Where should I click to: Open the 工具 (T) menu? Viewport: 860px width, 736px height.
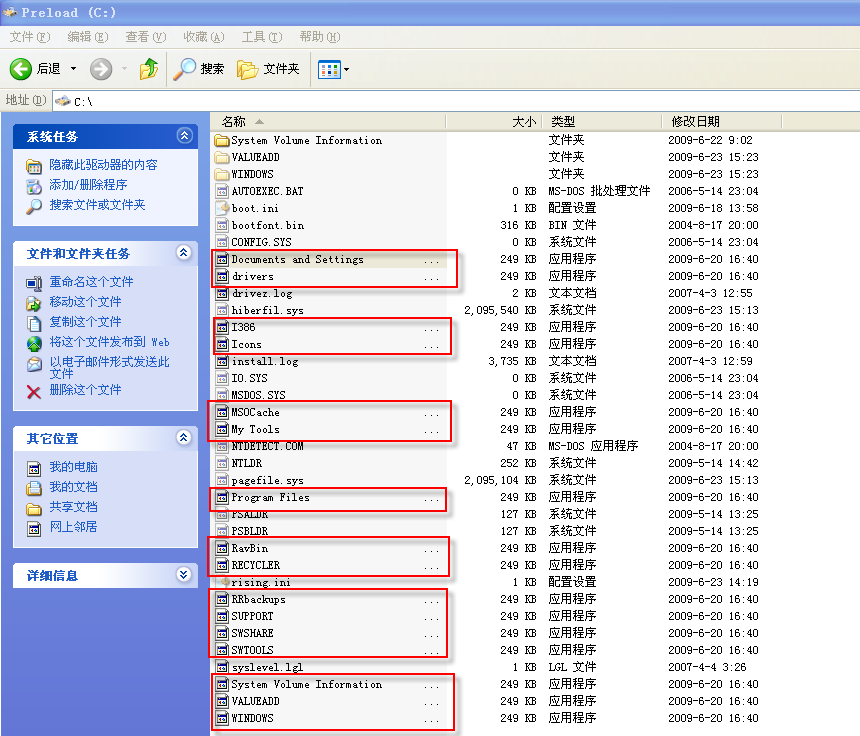tap(262, 37)
